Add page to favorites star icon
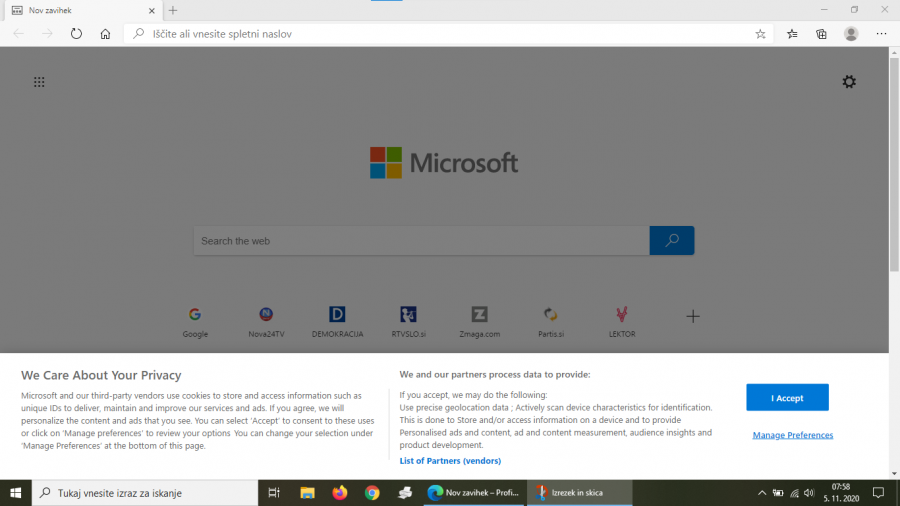Viewport: 900px width, 506px height. tap(760, 33)
